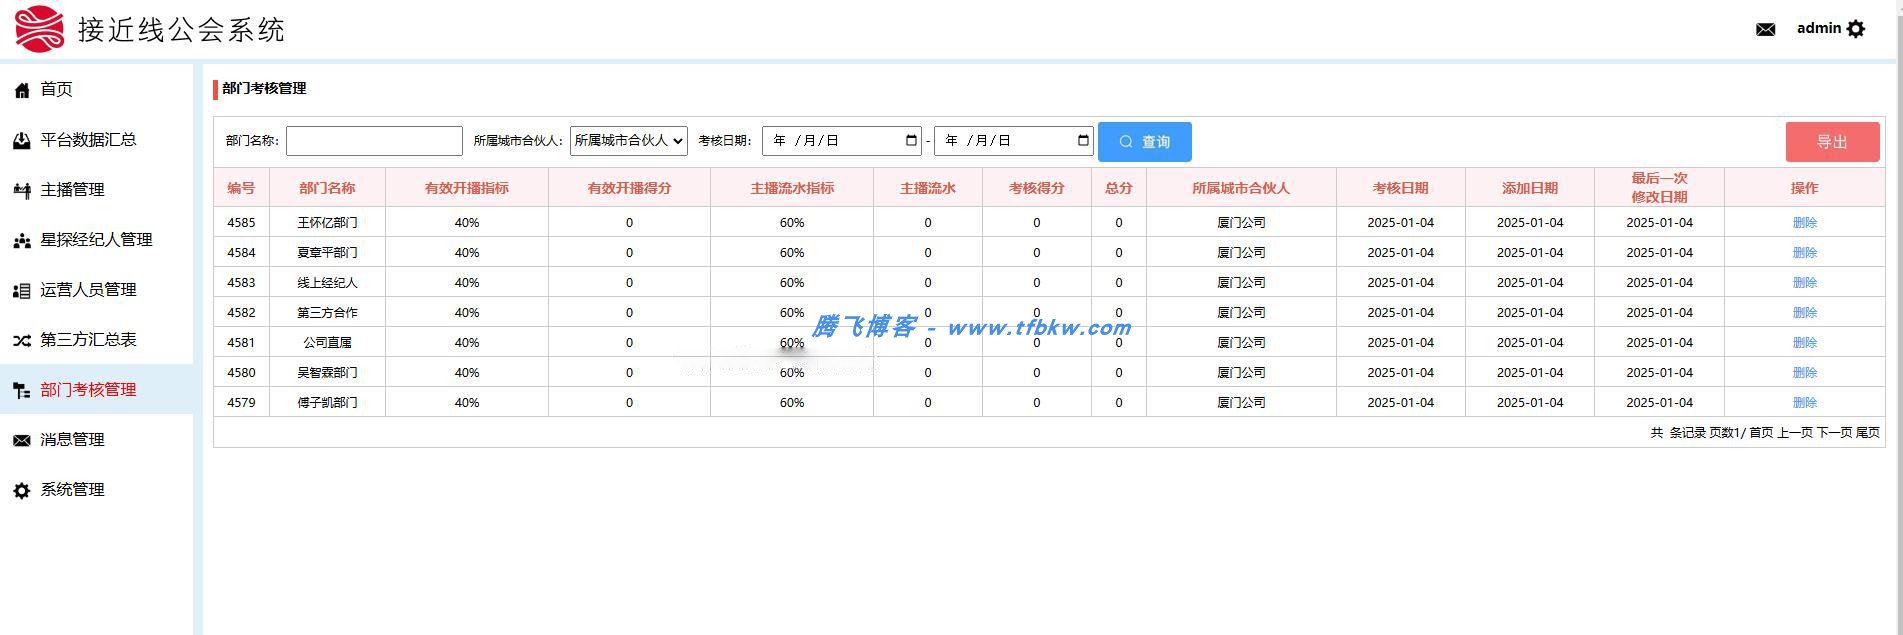Open 运营人员管理 menu item
This screenshot has height=635, width=1903.
(x=88, y=290)
